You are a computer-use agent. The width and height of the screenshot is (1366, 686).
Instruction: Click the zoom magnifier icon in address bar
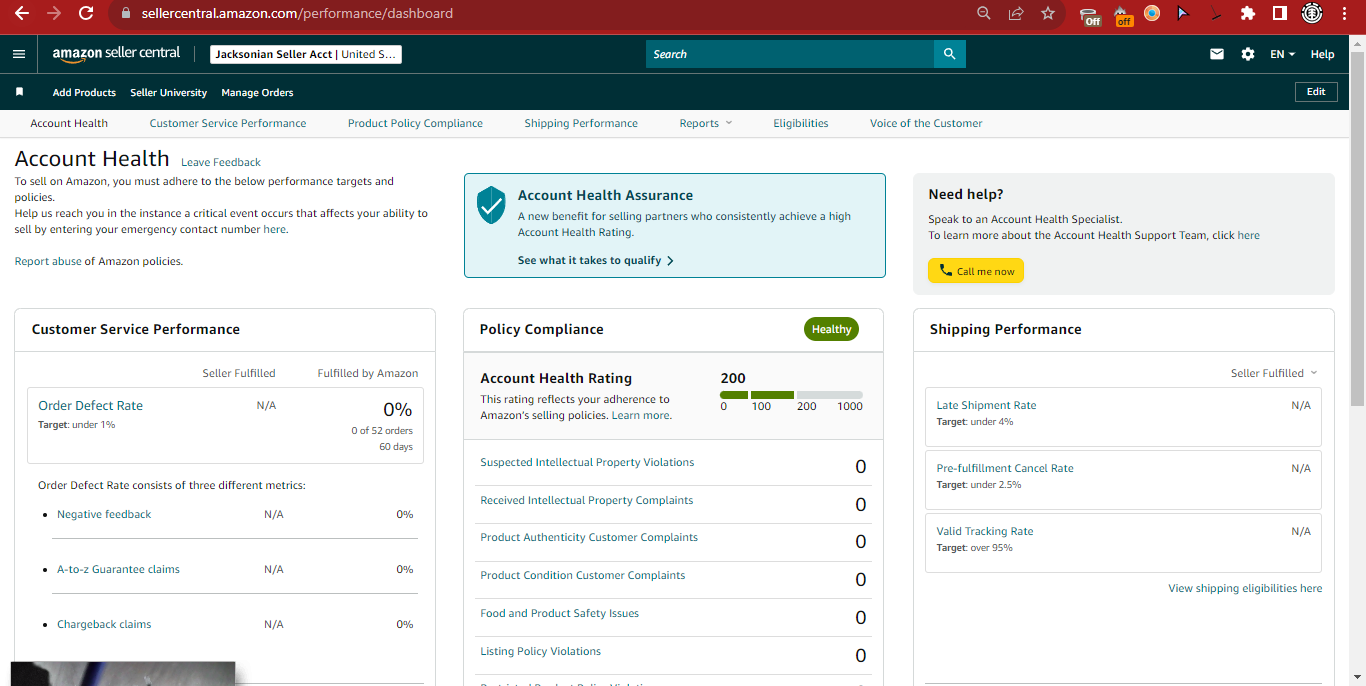pos(983,13)
